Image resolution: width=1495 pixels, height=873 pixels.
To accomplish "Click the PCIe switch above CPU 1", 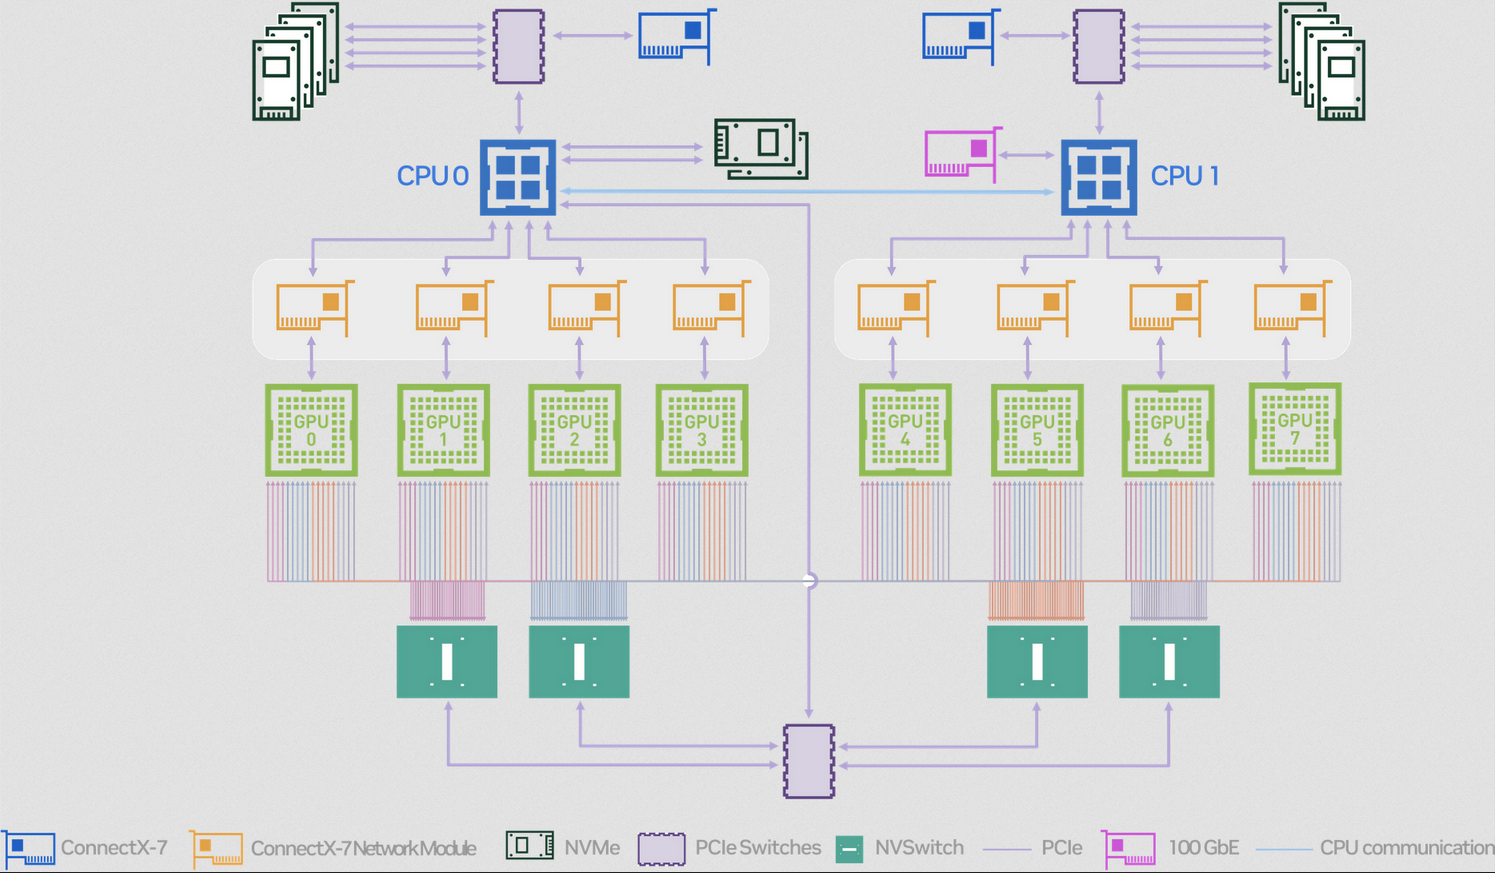I will 1098,47.
